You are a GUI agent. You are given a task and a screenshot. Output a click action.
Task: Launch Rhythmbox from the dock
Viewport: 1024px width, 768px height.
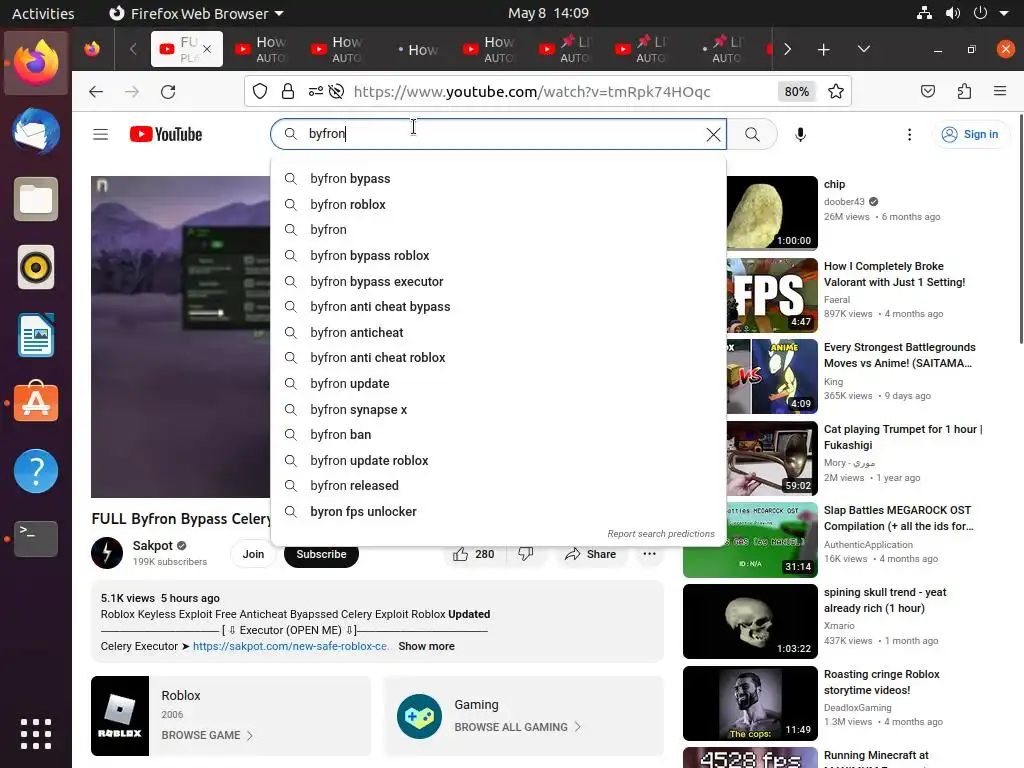[x=36, y=267]
